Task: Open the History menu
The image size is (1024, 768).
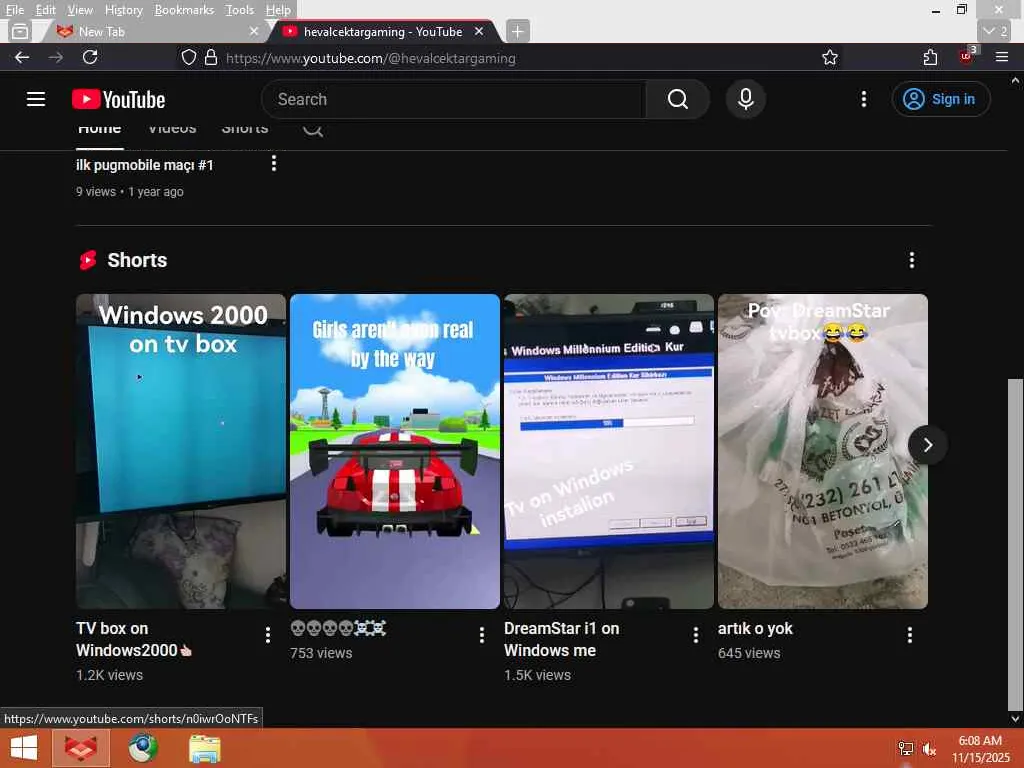Action: tap(123, 10)
